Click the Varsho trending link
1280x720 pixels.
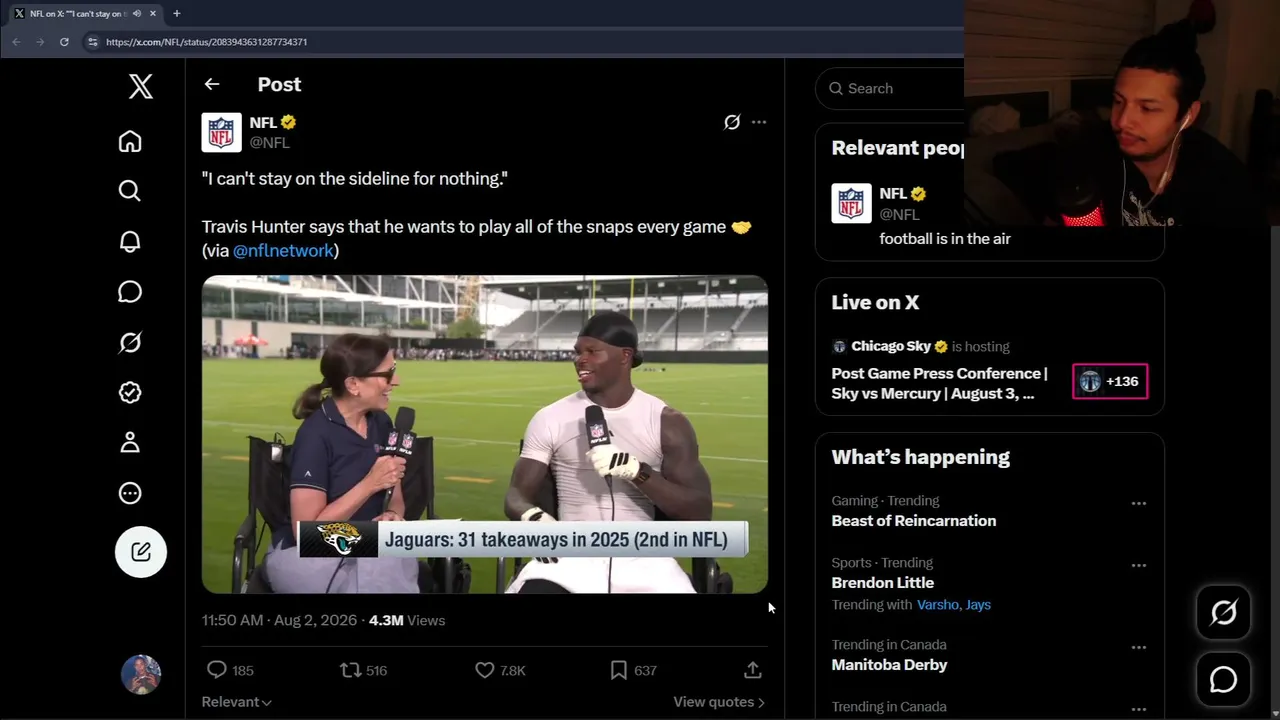point(938,605)
